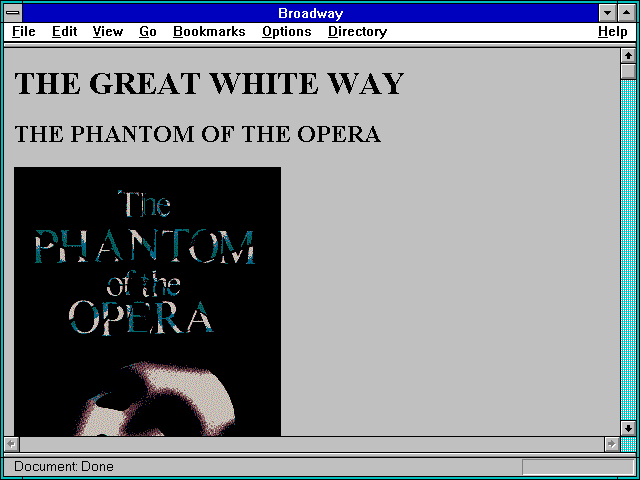Open the Help menu
The image size is (640, 480).
(x=613, y=32)
